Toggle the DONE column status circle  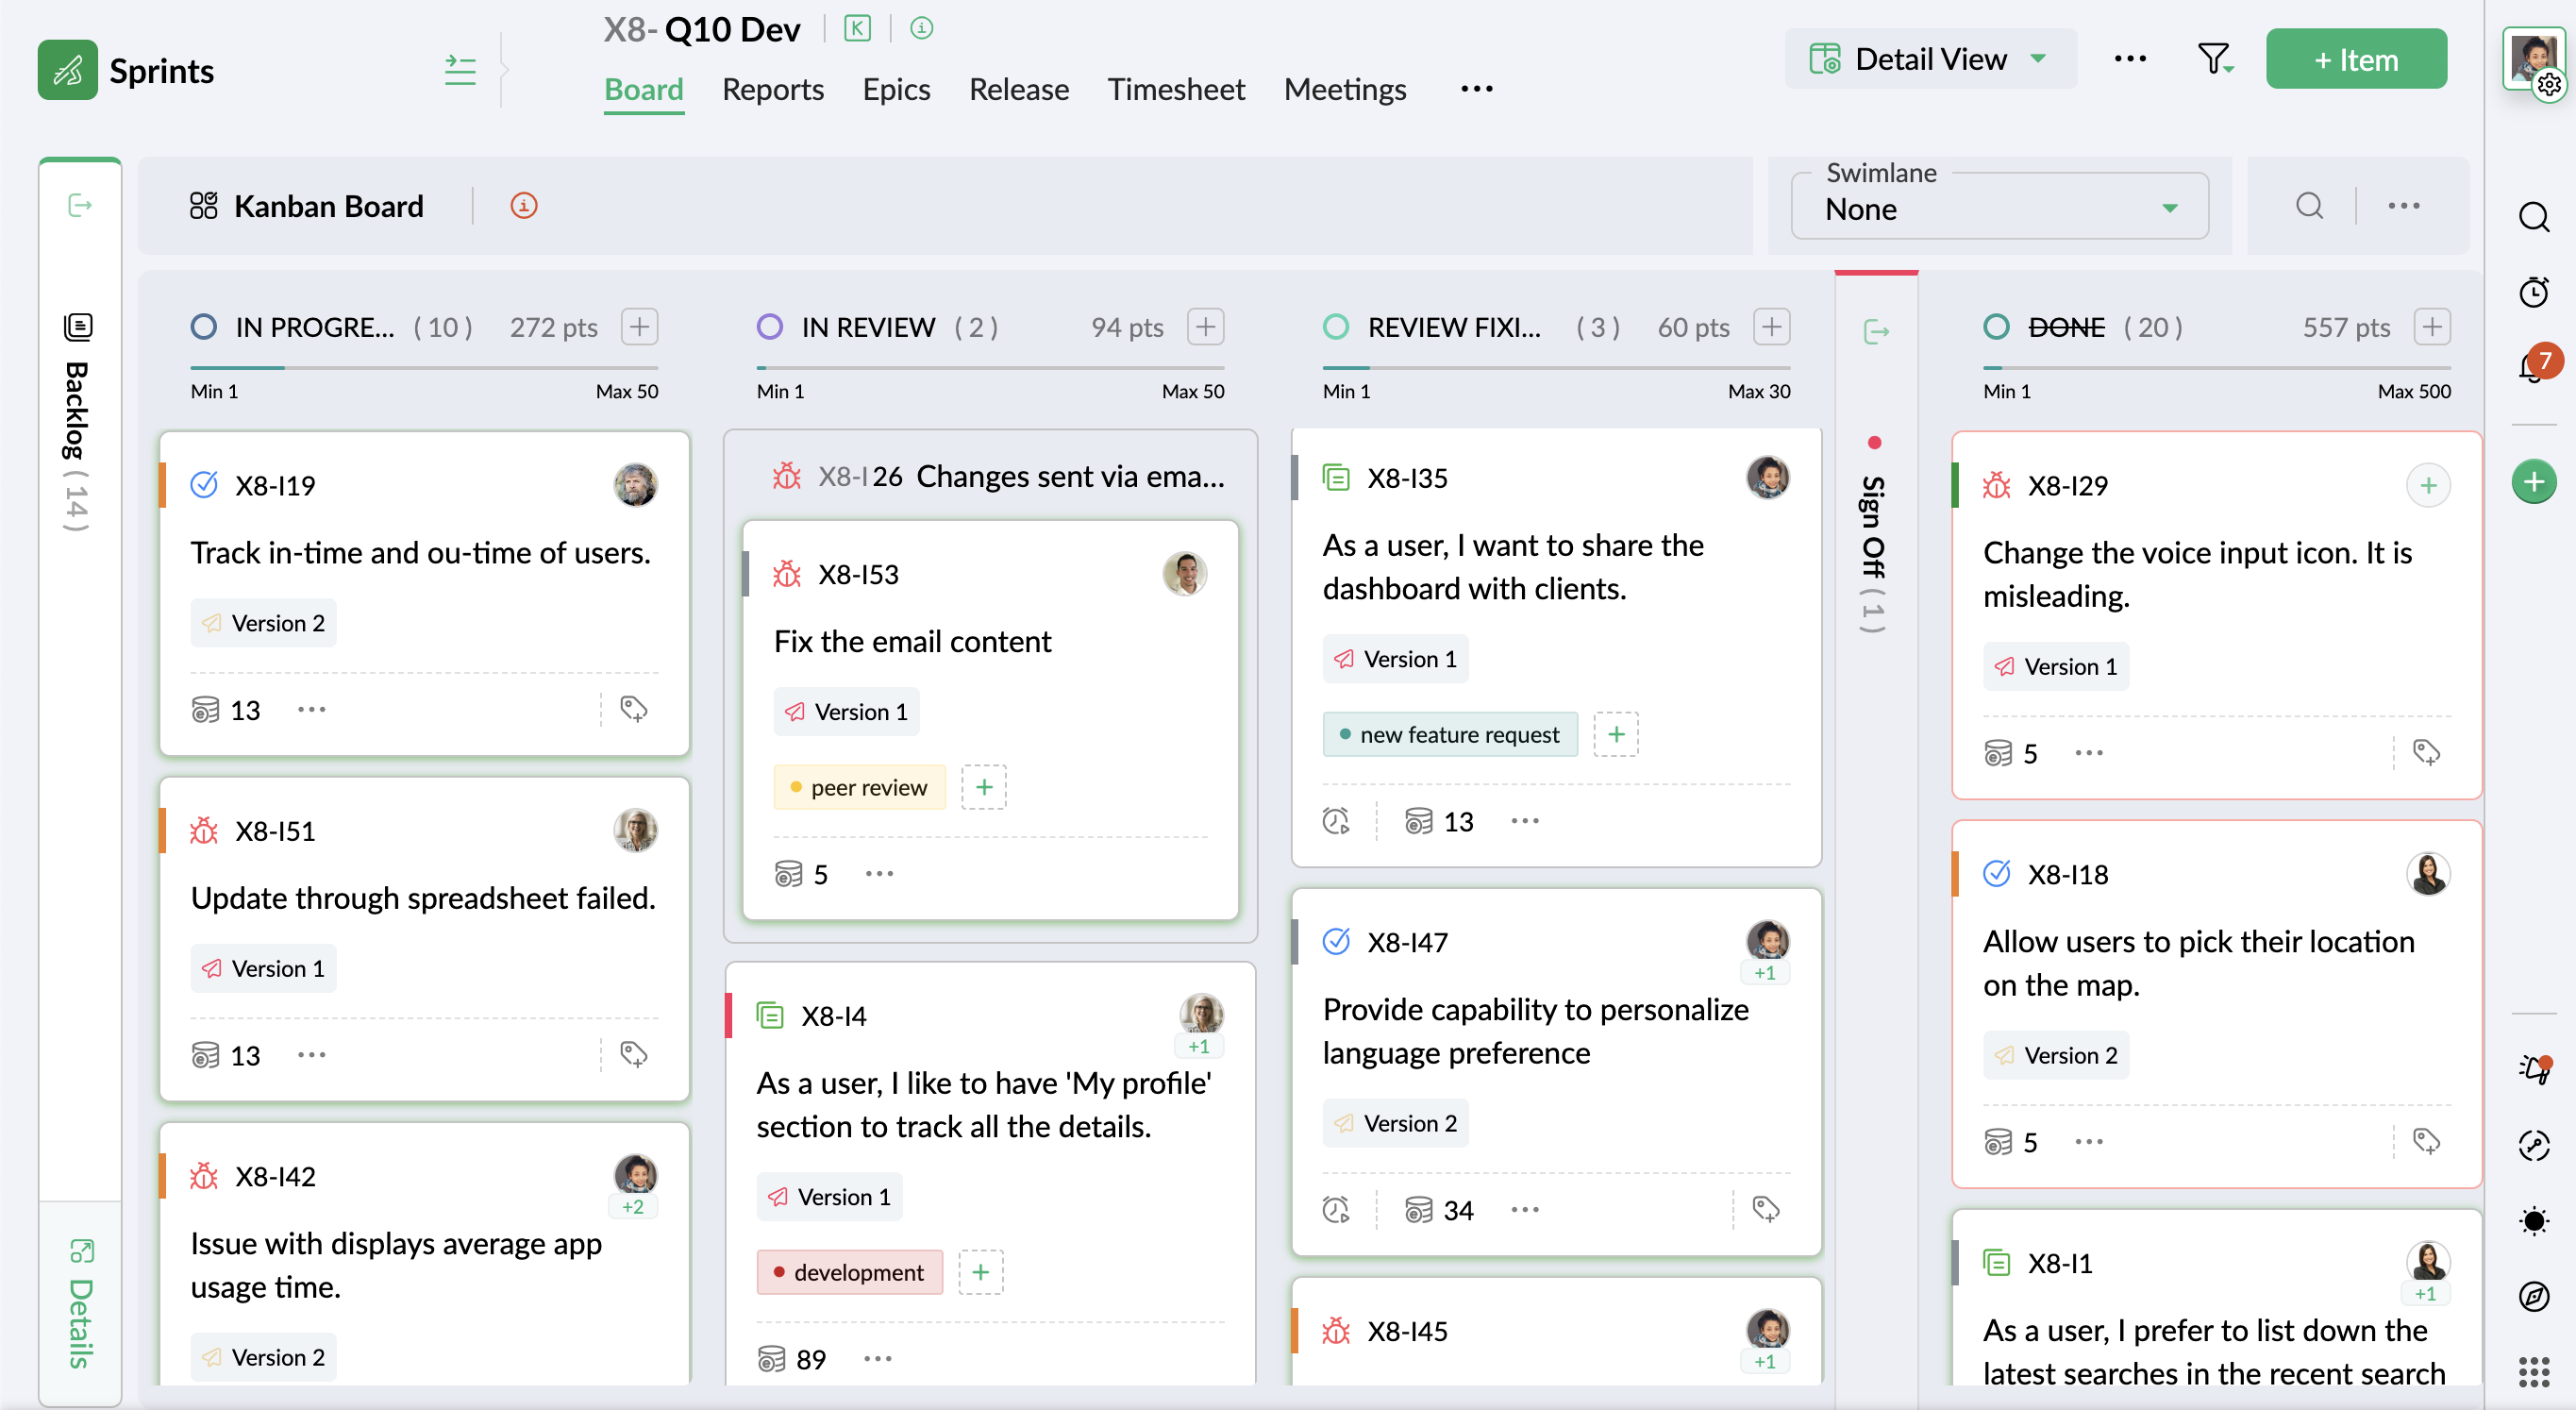(x=1996, y=327)
